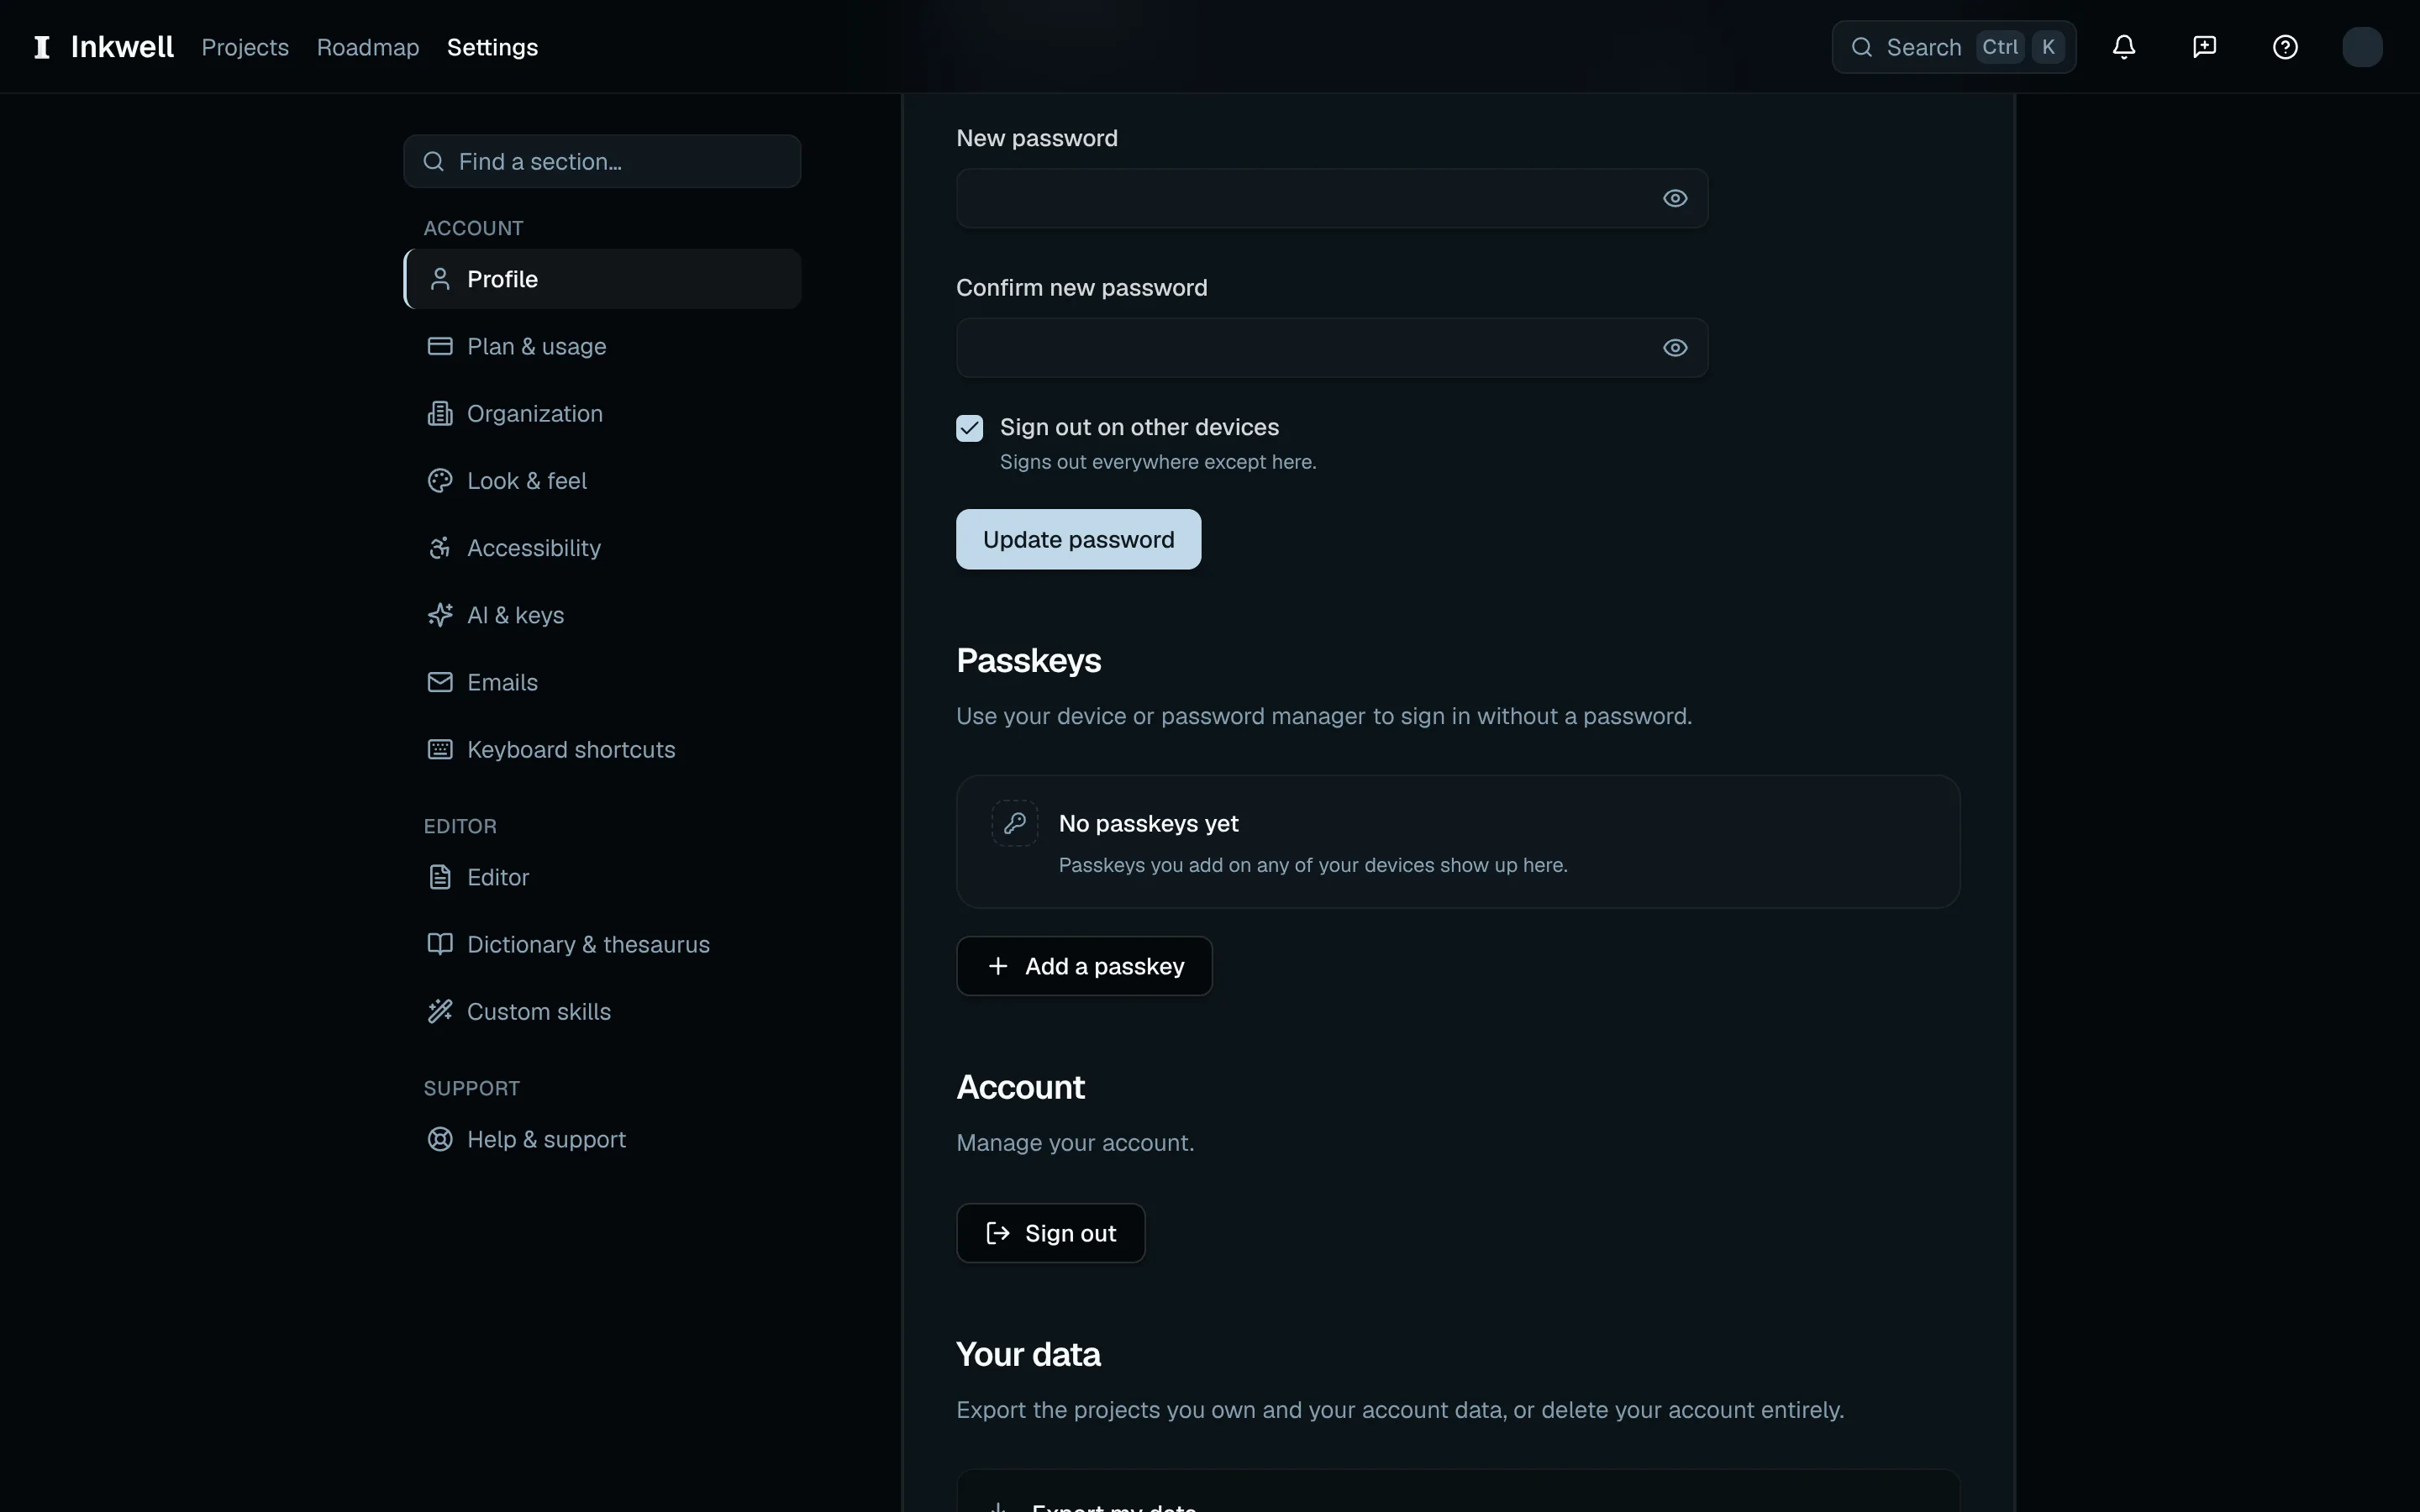Open the user avatar menu
2420x1512 pixels.
[x=2362, y=47]
